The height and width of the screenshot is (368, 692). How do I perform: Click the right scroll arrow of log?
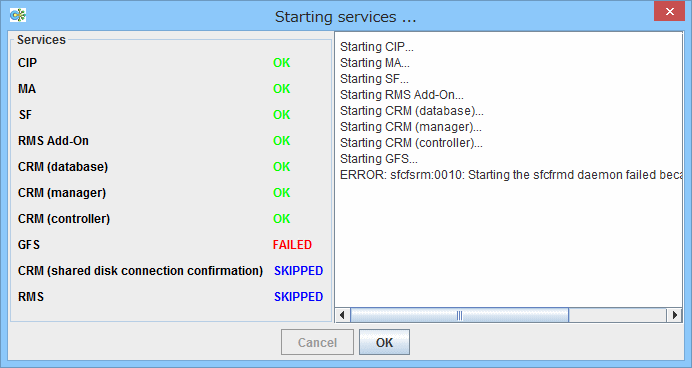click(674, 315)
